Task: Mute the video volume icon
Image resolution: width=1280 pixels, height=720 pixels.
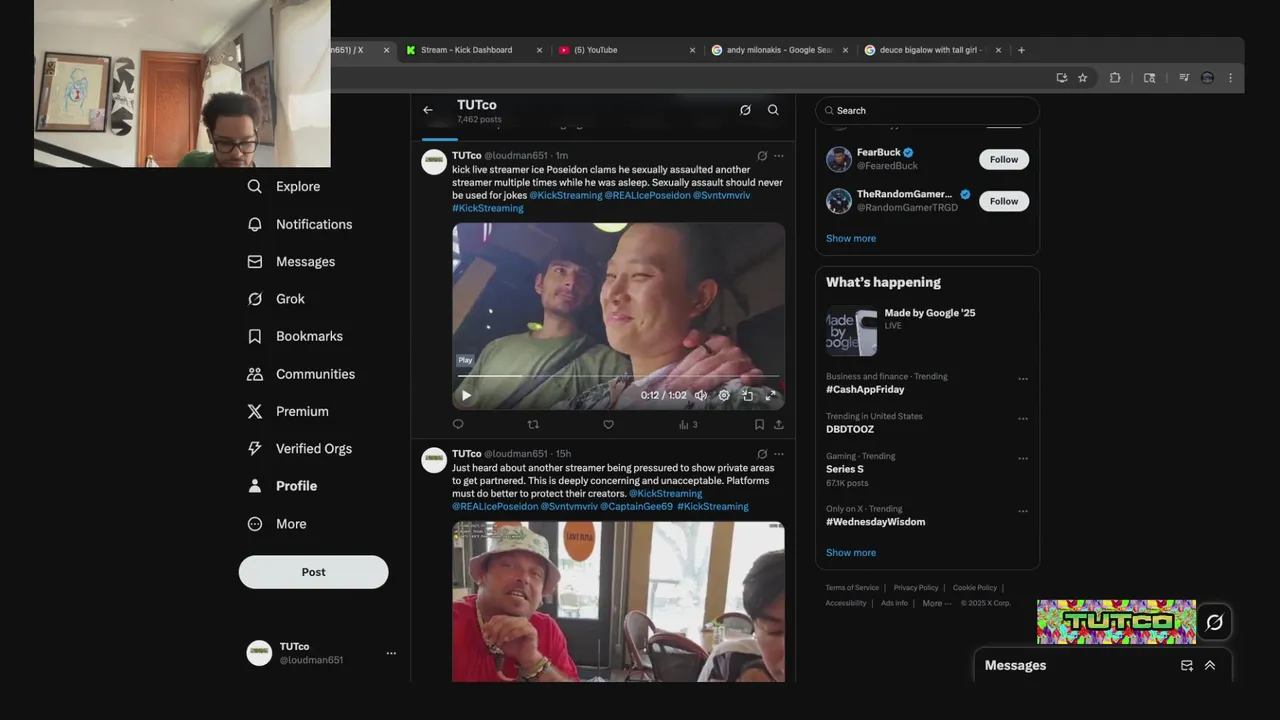Action: pos(701,395)
